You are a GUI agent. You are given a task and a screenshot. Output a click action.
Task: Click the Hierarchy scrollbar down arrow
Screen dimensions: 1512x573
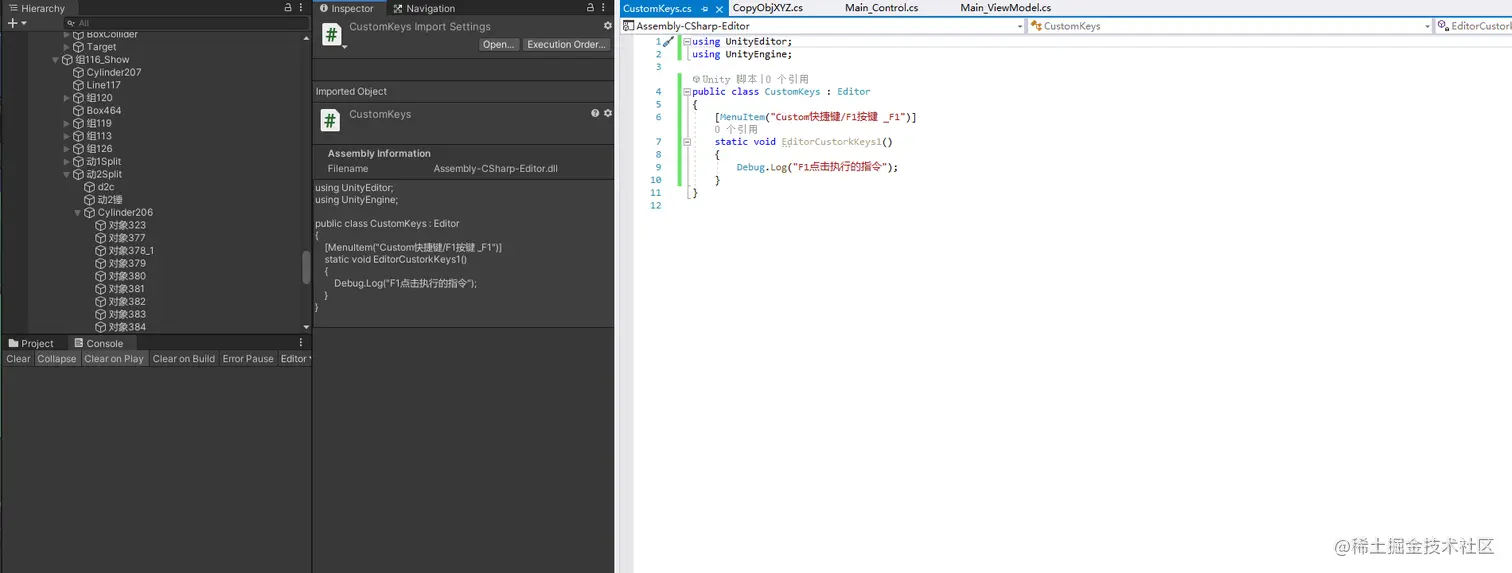[306, 327]
